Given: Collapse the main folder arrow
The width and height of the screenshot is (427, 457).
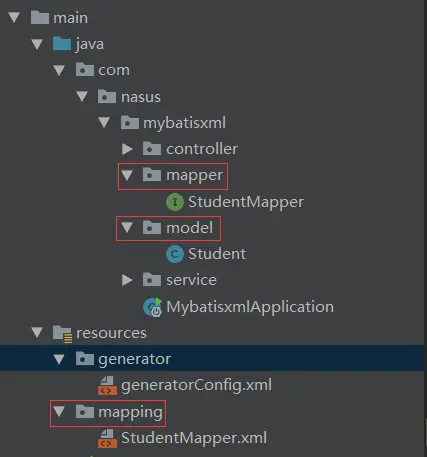Looking at the screenshot, I should click(14, 17).
